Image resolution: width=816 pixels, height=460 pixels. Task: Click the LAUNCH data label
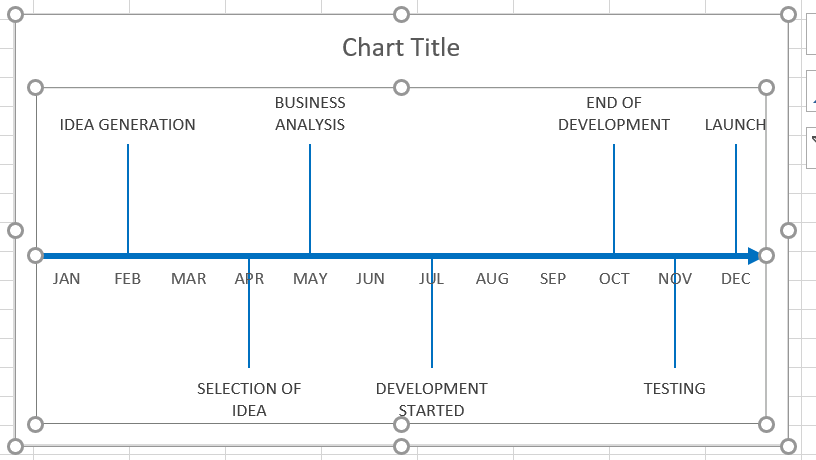point(735,125)
